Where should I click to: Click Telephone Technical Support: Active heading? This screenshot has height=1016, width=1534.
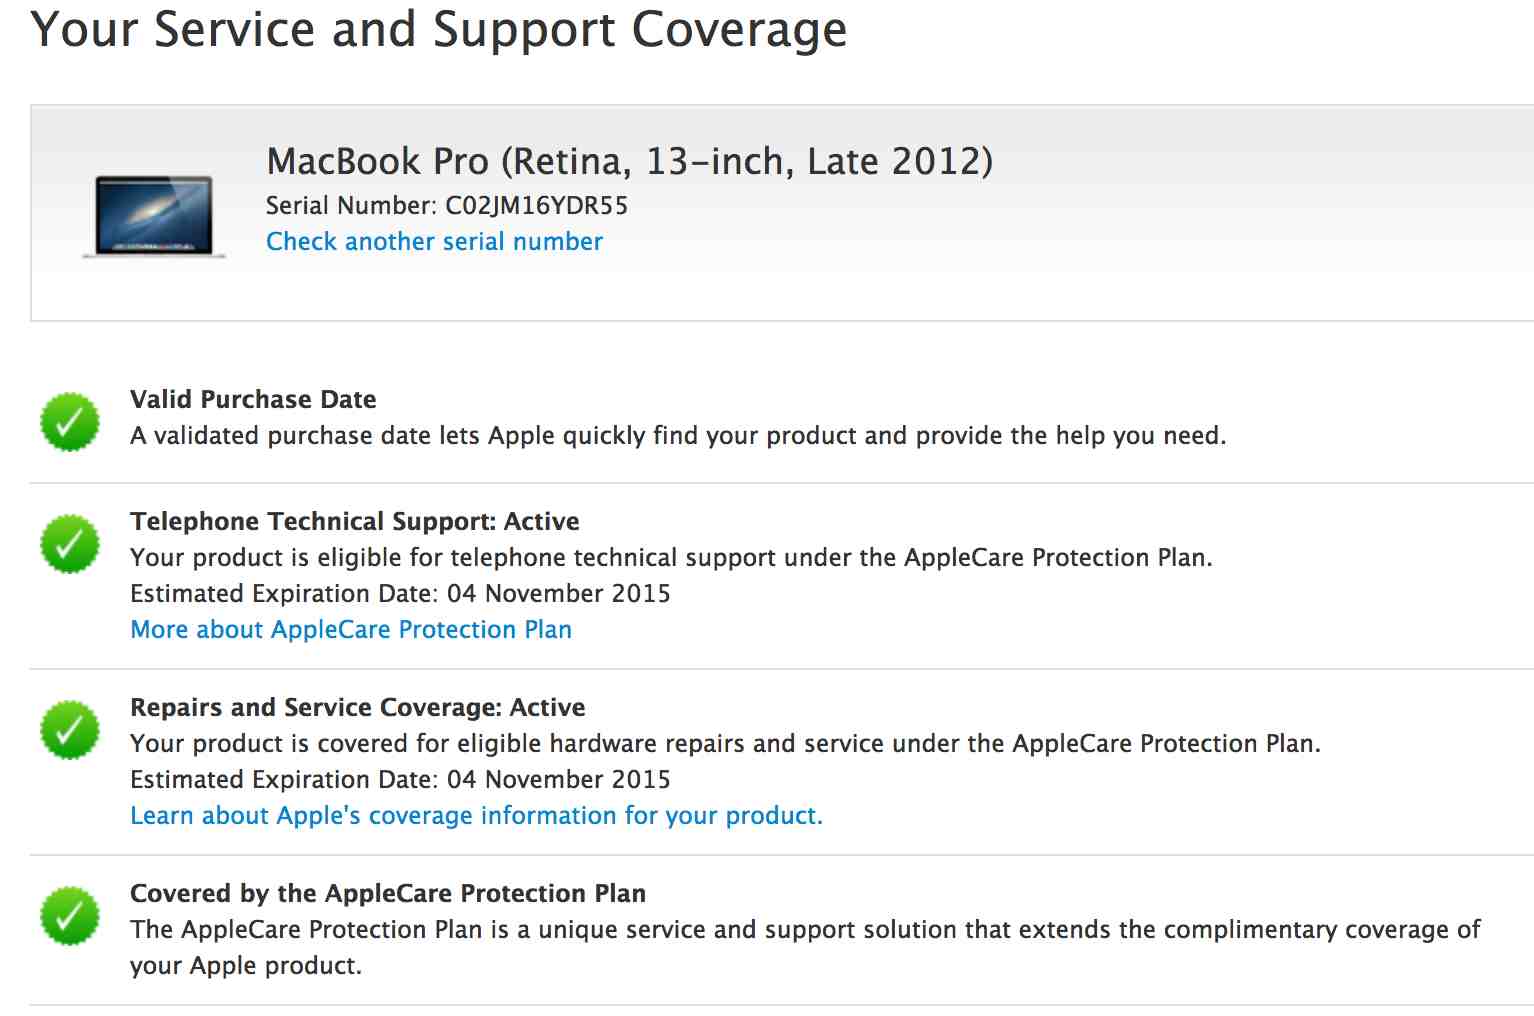tap(355, 522)
